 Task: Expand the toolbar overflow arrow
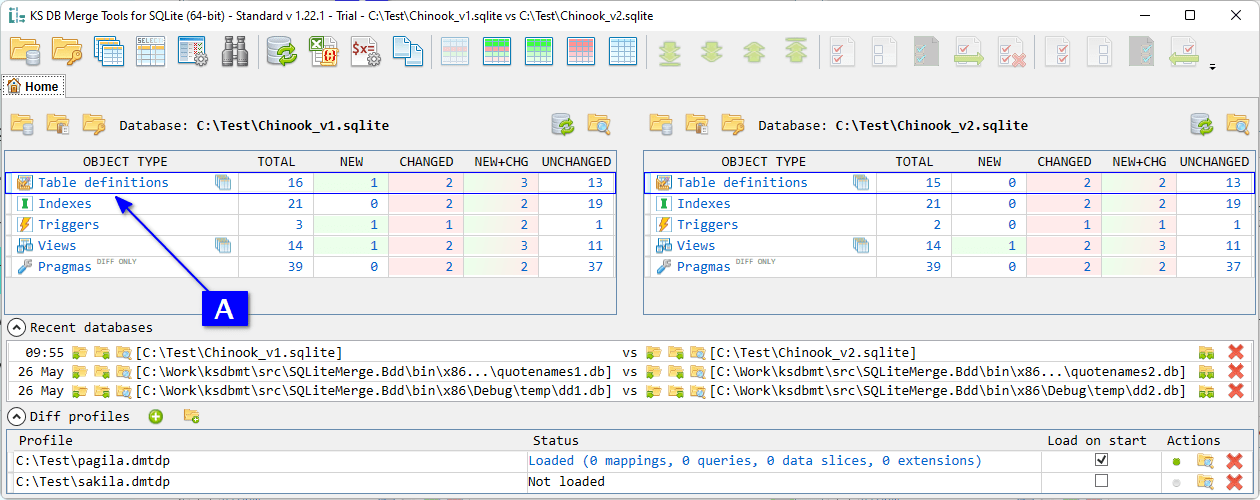coord(1213,67)
